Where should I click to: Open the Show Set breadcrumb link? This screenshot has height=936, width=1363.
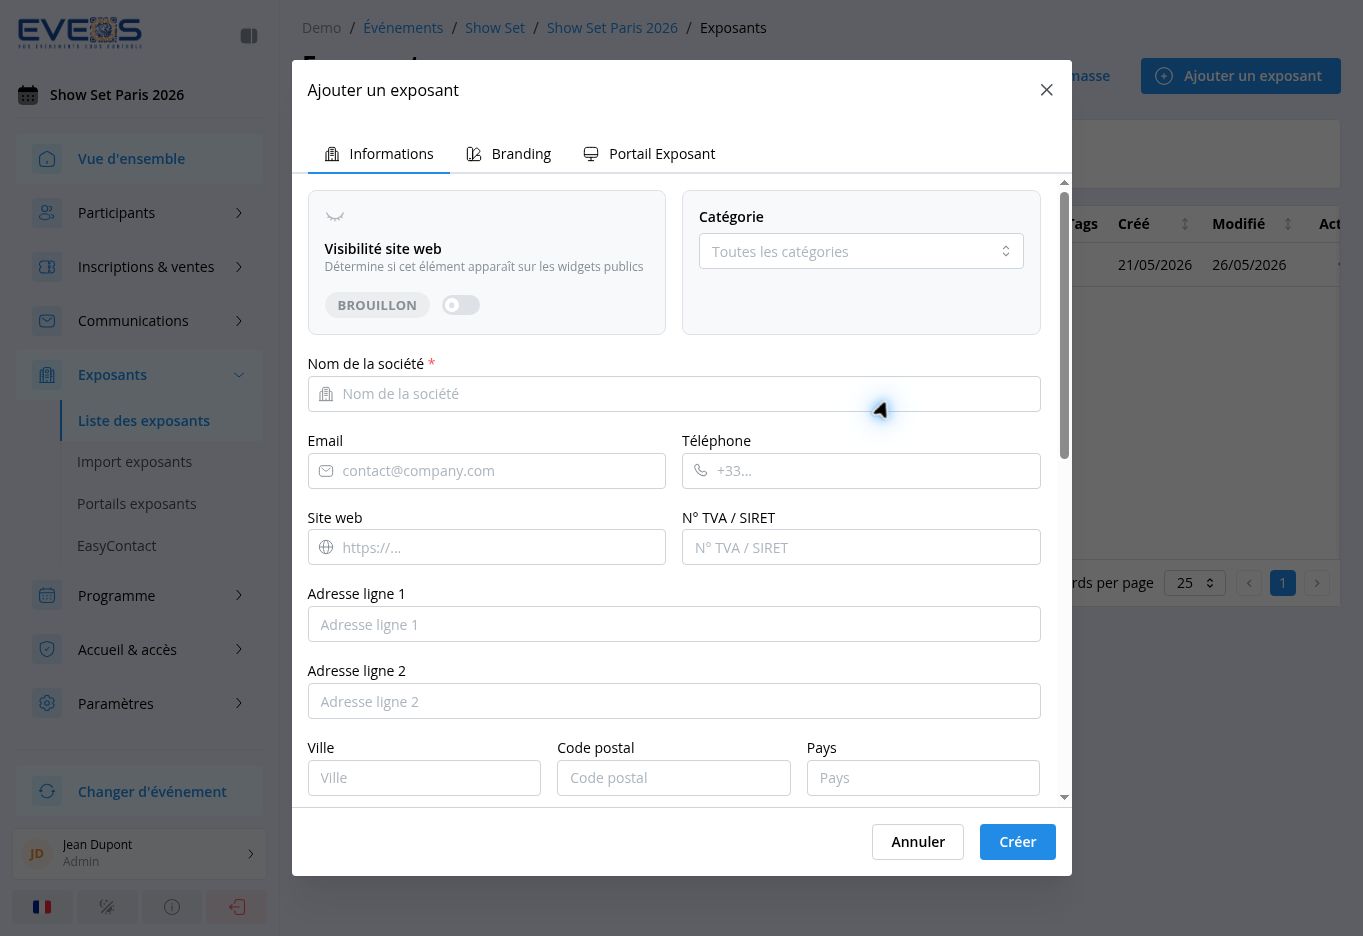tap(495, 28)
